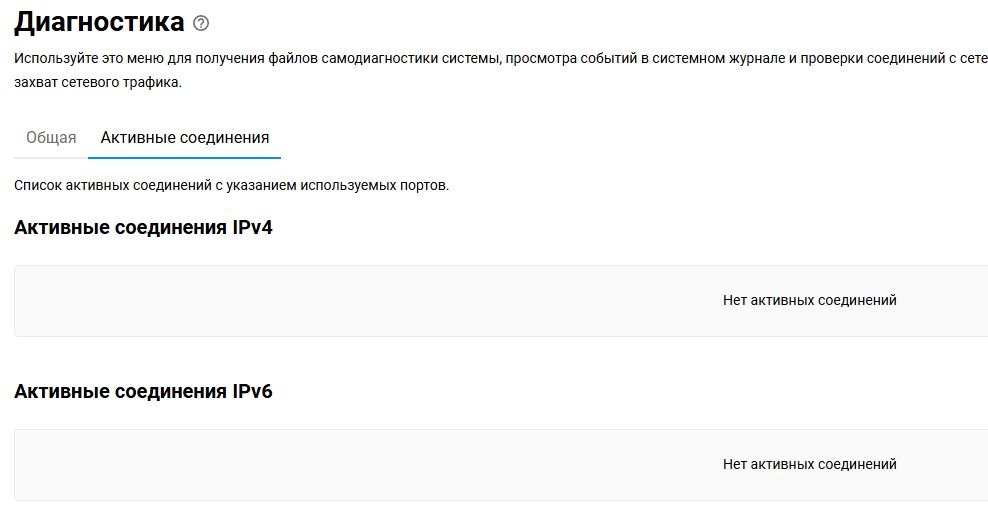Click the 'Используйте это меню' description start
Viewport: 988px width, 528px height.
(80, 59)
